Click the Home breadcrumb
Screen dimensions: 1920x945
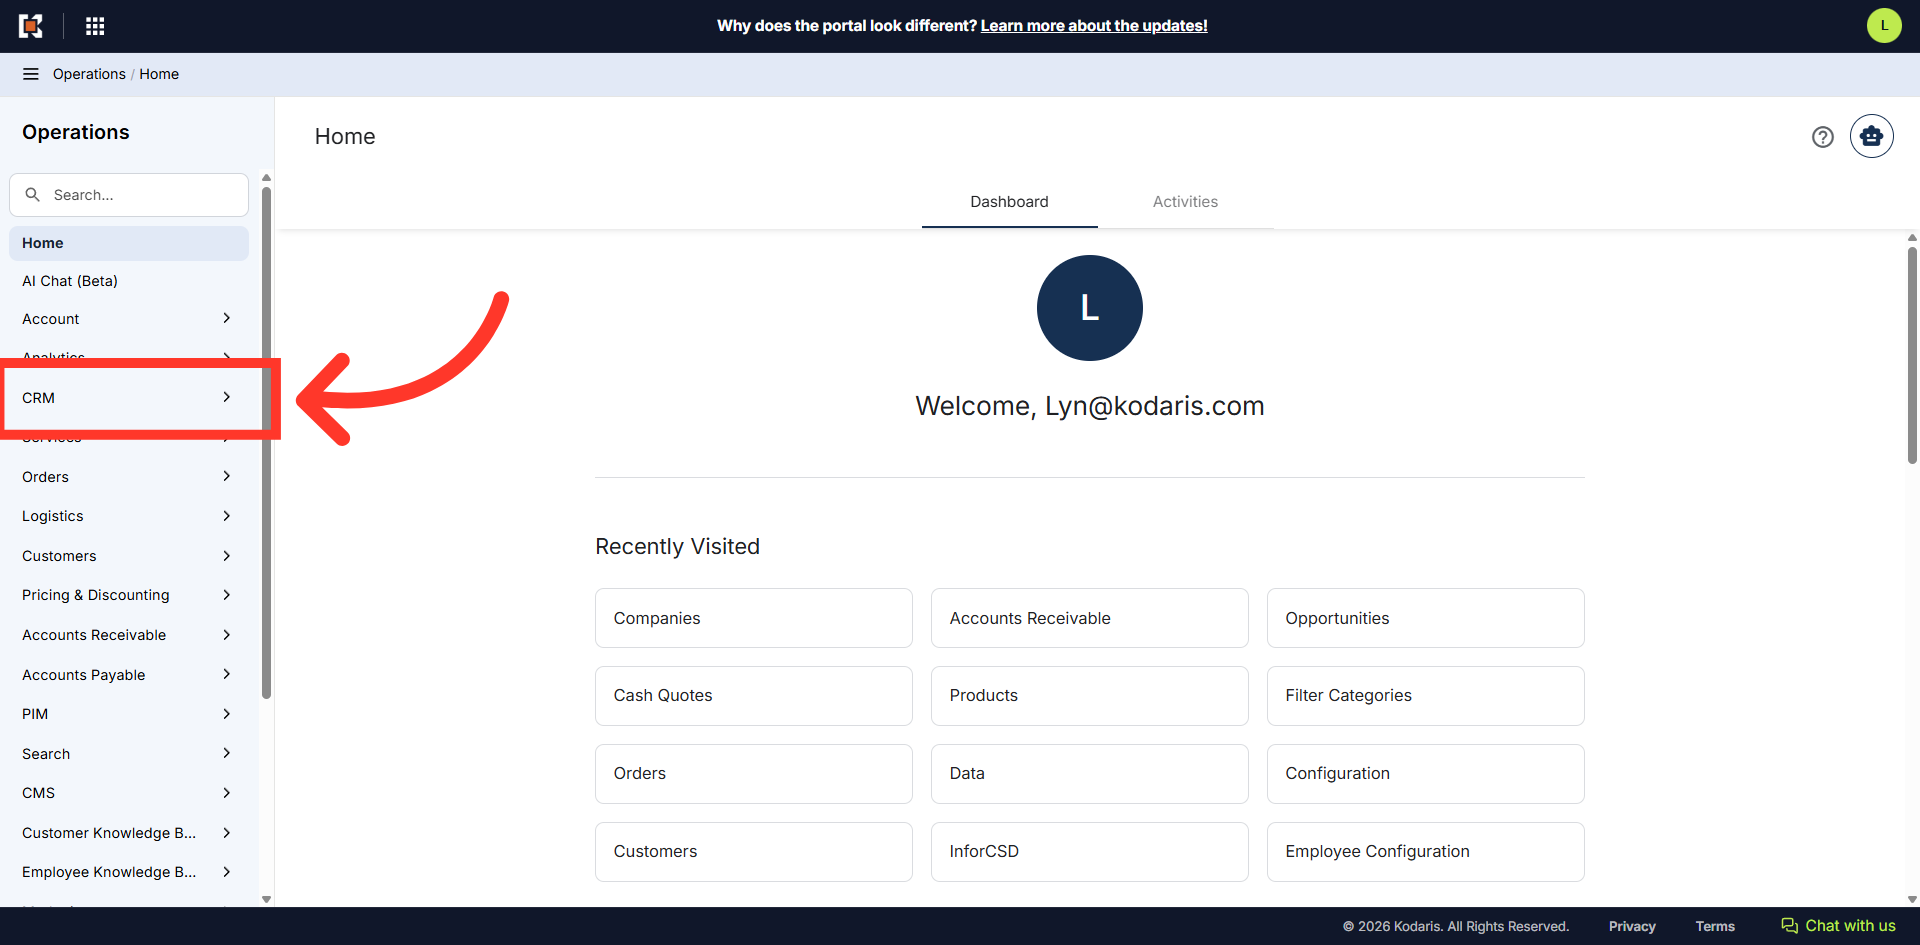click(159, 74)
